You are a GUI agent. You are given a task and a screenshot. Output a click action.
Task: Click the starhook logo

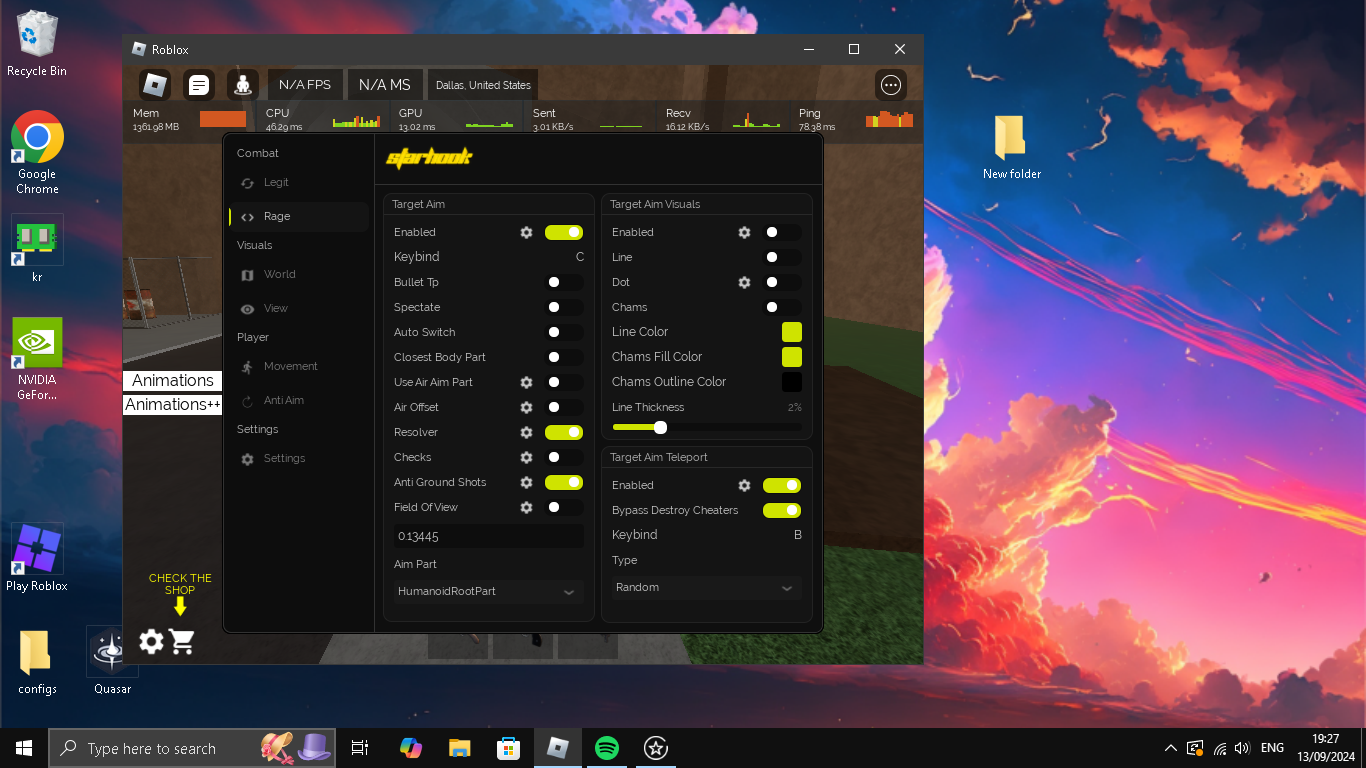tap(428, 158)
